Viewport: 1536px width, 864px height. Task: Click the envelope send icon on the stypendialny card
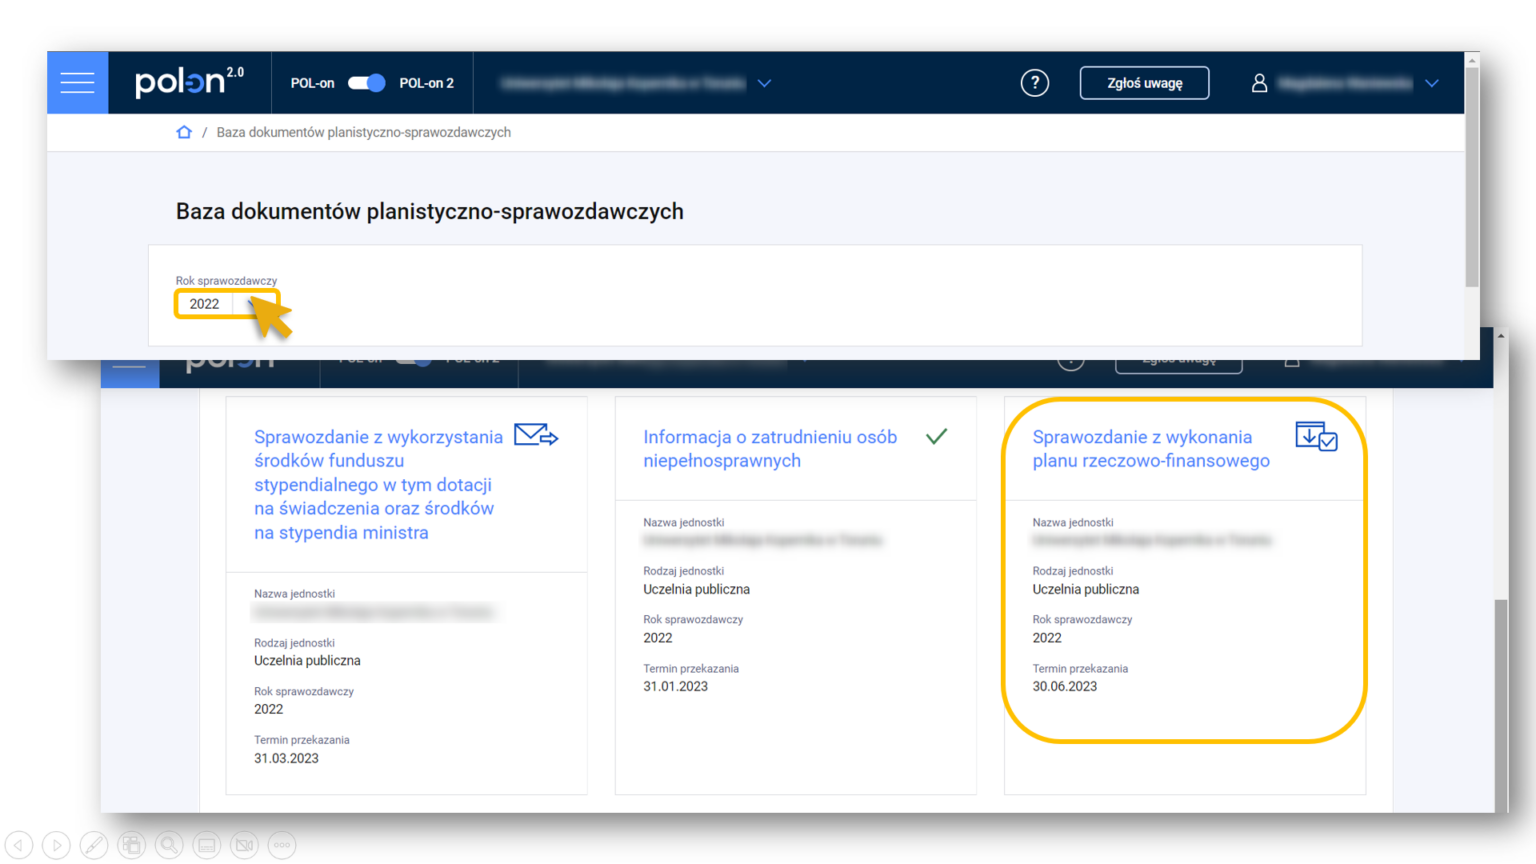pyautogui.click(x=536, y=435)
